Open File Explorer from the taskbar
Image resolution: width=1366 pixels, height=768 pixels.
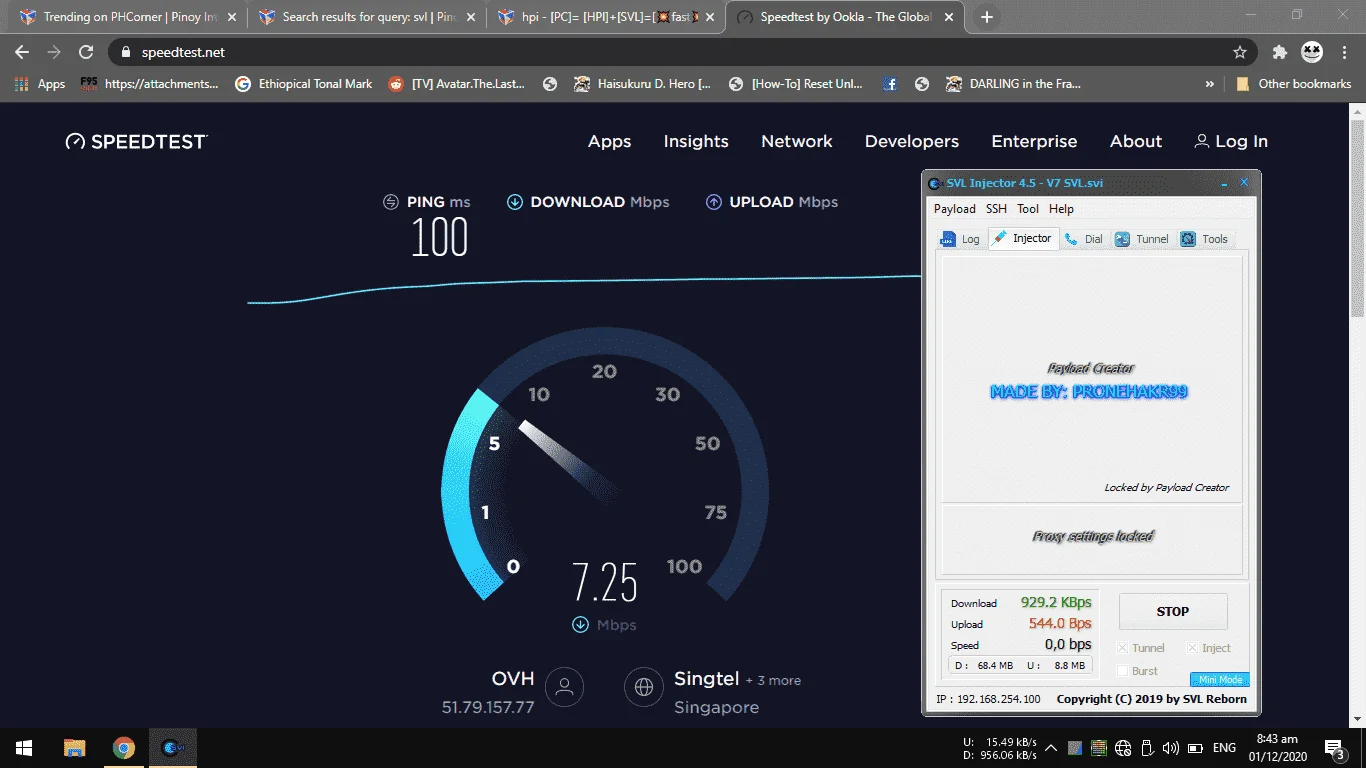pos(74,748)
